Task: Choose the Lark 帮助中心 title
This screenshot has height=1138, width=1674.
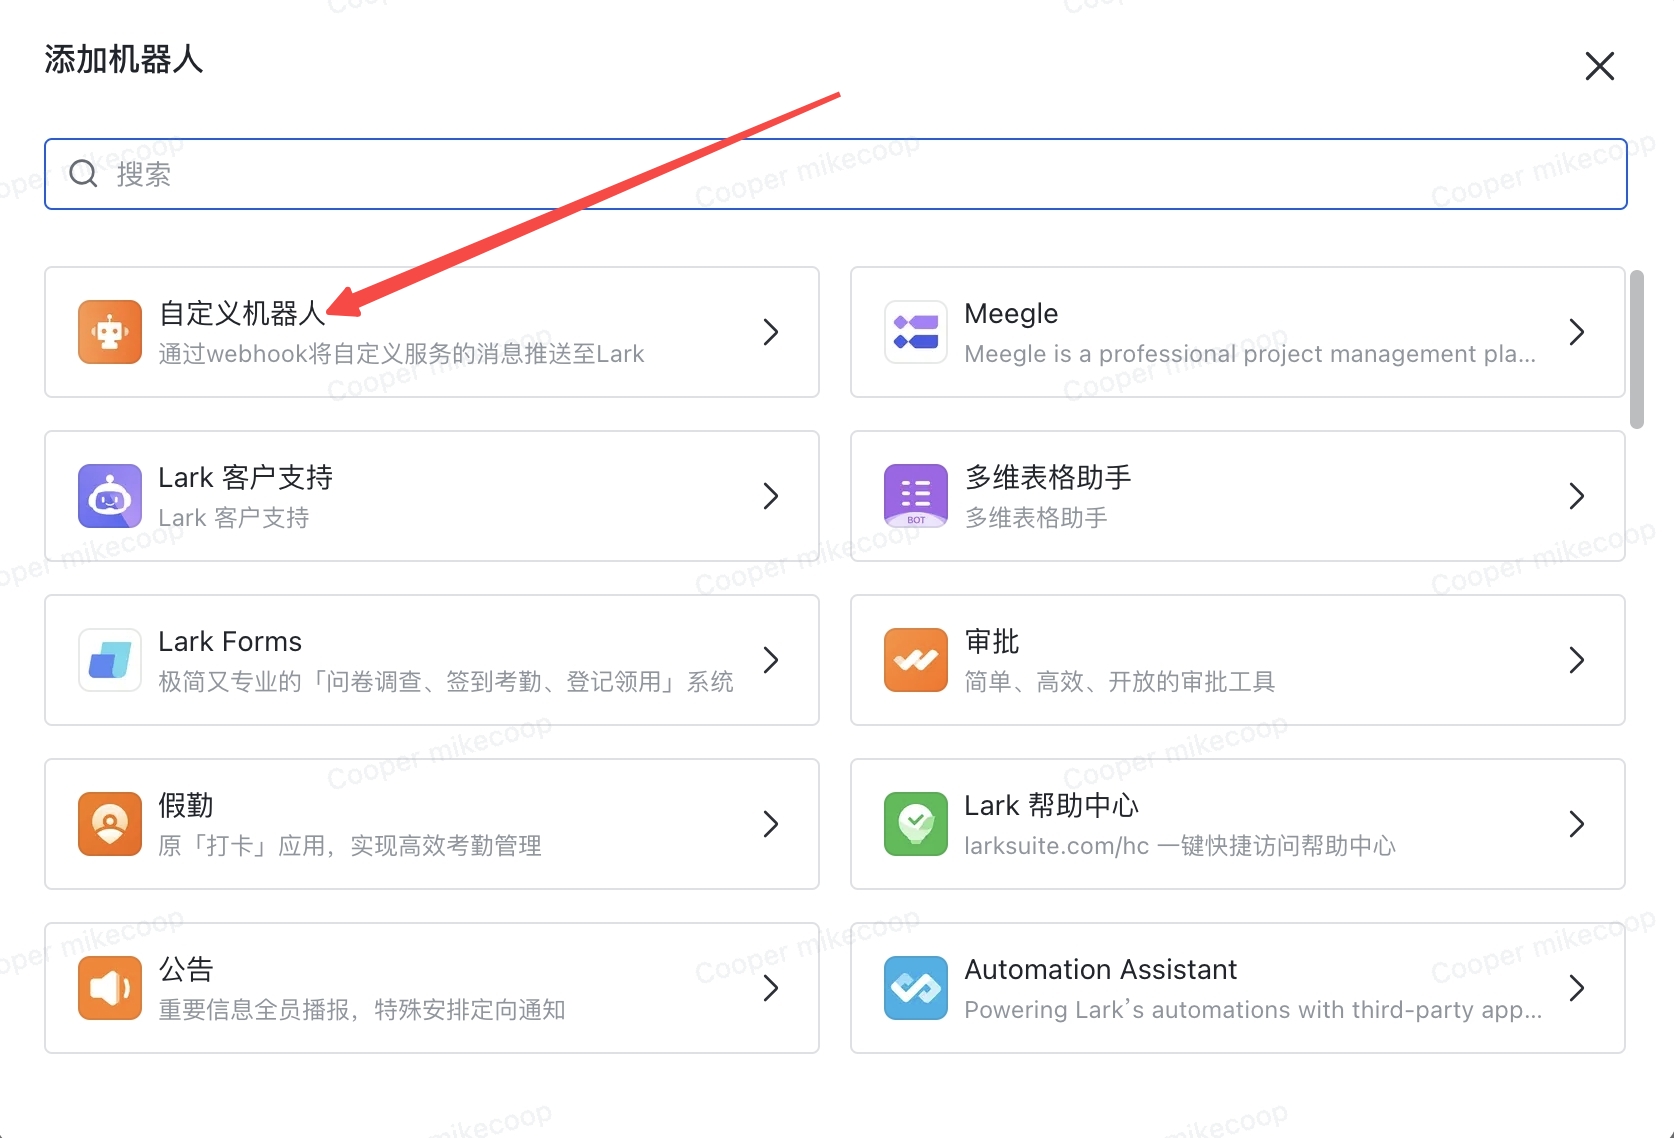Action: click(x=1051, y=806)
